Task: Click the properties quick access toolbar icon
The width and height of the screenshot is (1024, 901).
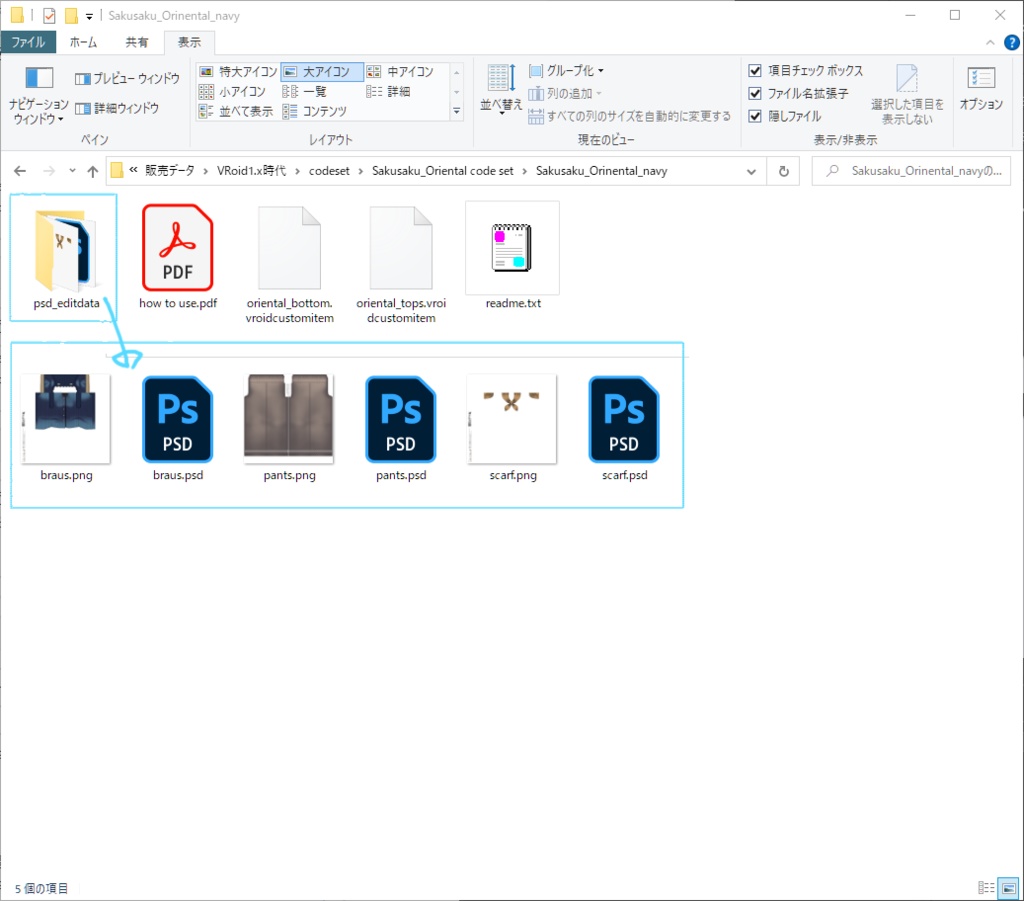Action: pos(49,15)
